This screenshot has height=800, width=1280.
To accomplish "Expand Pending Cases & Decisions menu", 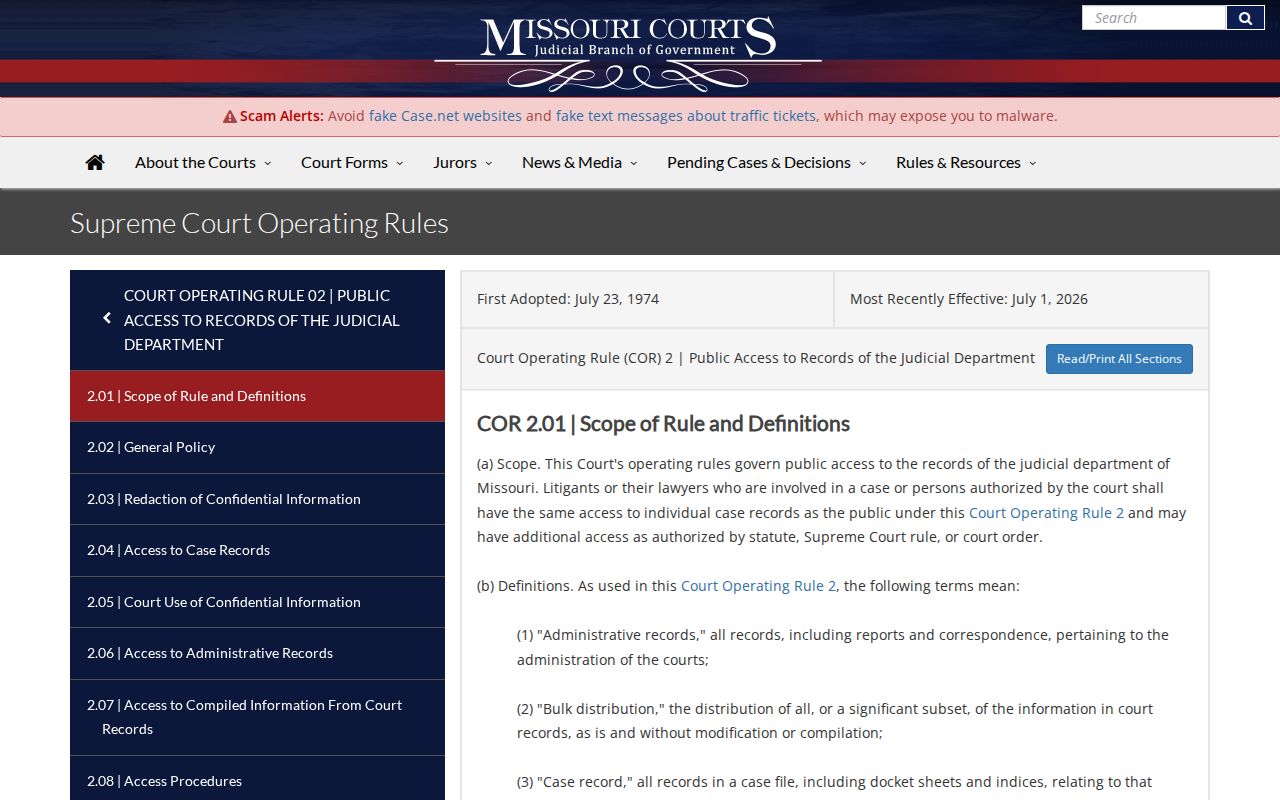I will (766, 162).
